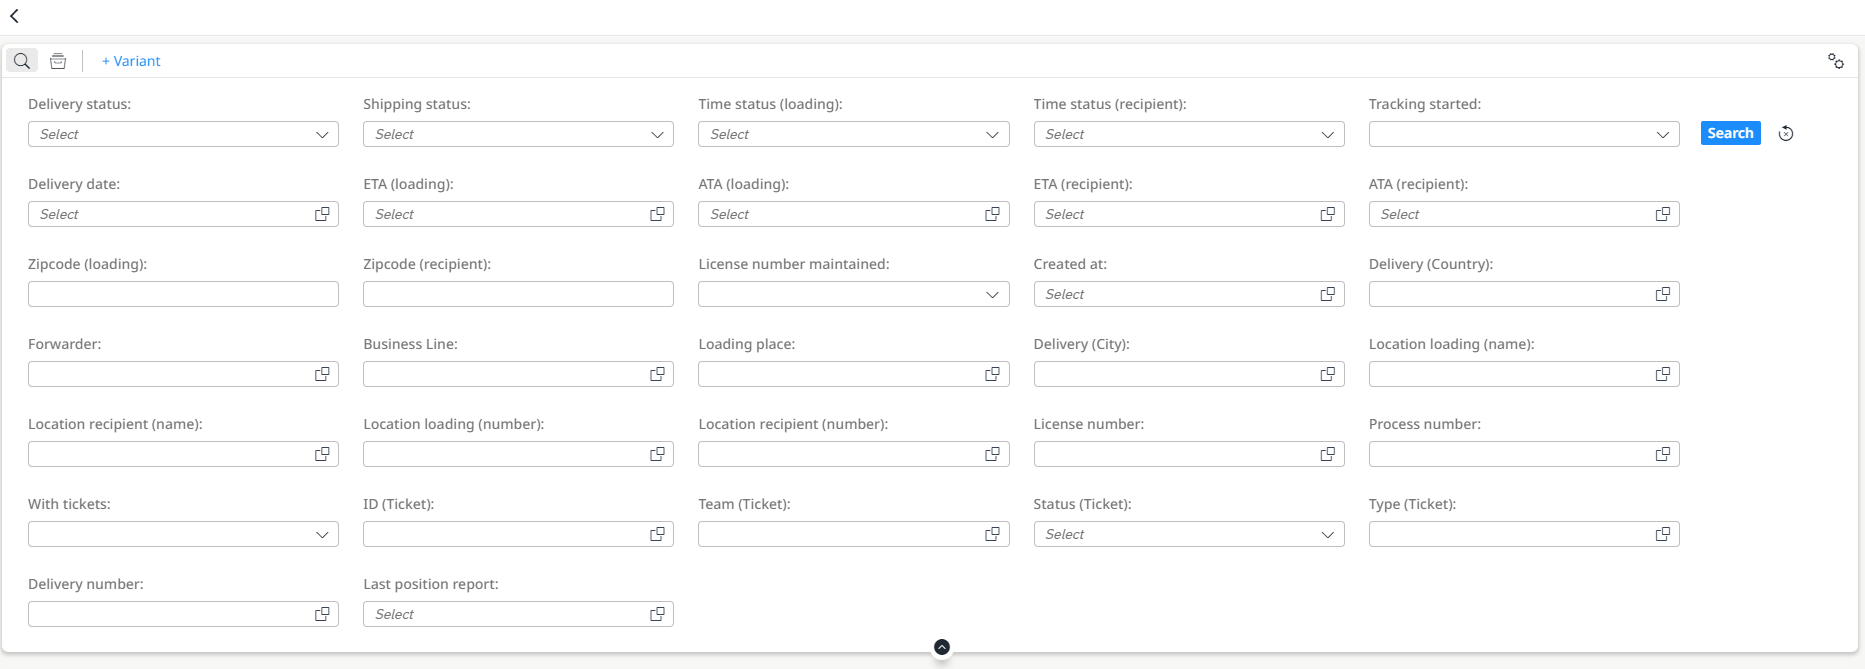Open Delivery status dropdown
The height and width of the screenshot is (669, 1865).
coord(183,134)
